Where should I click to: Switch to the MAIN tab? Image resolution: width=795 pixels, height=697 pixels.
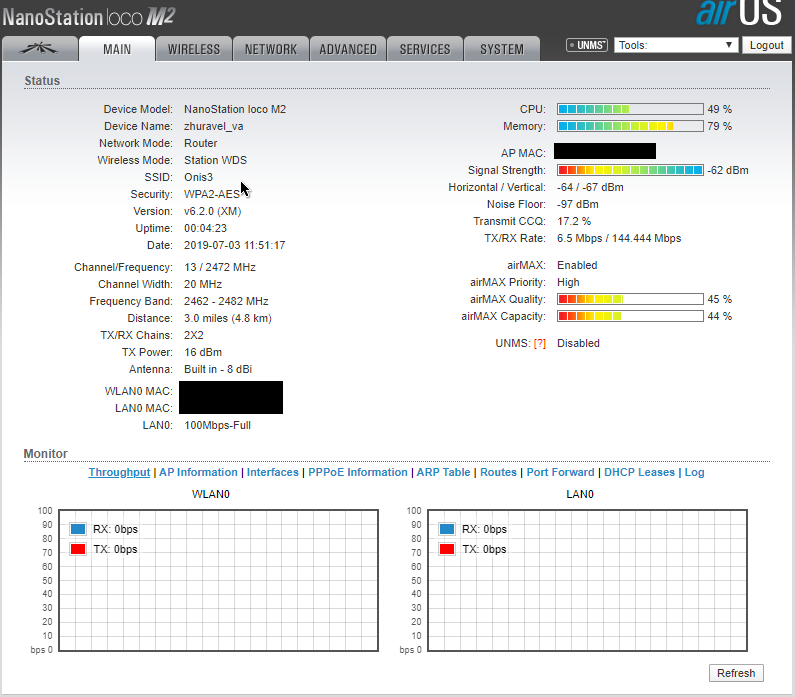[x=117, y=49]
